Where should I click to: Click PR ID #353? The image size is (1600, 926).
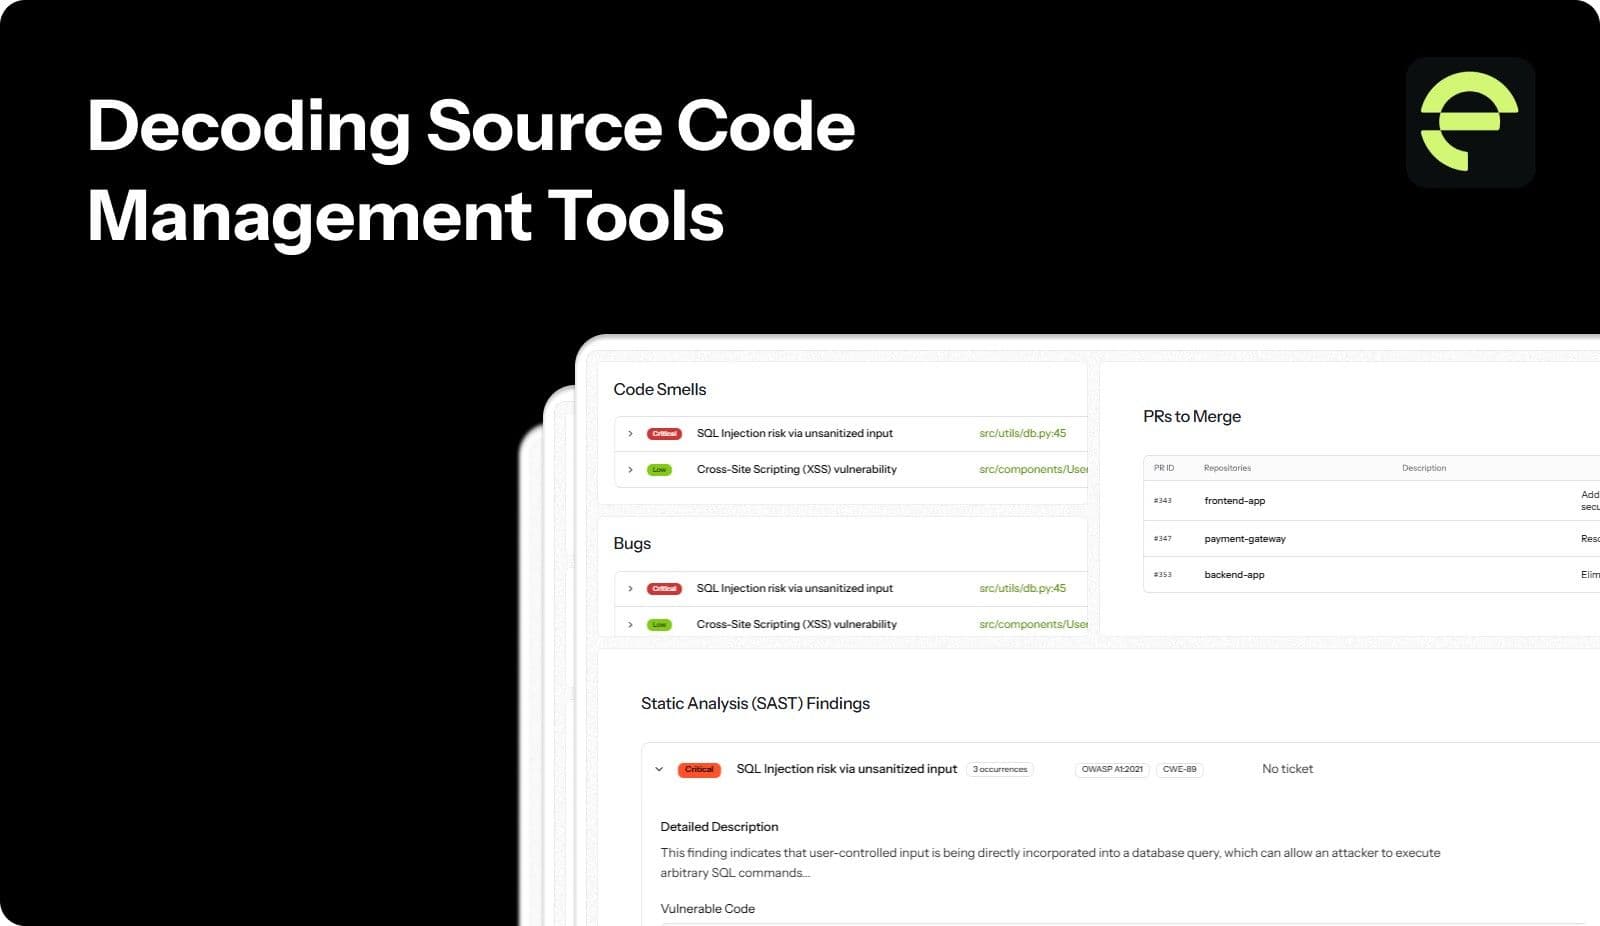[1162, 575]
